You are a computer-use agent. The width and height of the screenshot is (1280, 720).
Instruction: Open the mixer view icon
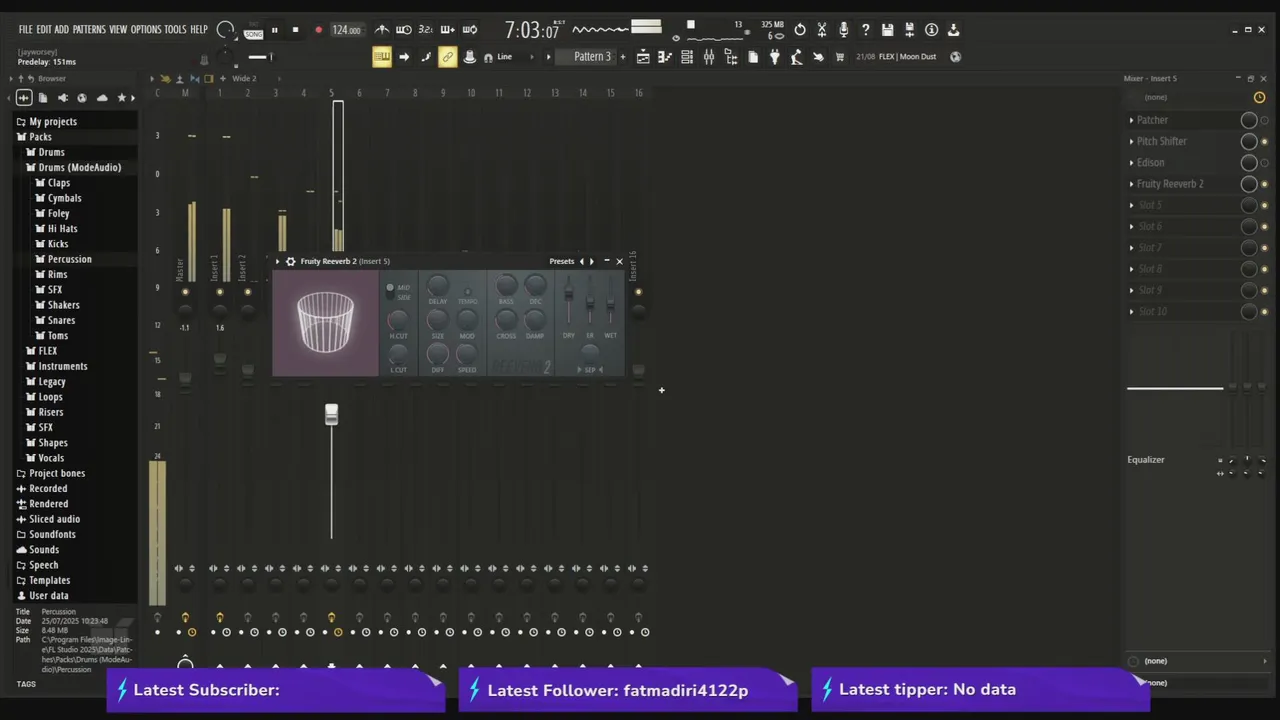[709, 57]
